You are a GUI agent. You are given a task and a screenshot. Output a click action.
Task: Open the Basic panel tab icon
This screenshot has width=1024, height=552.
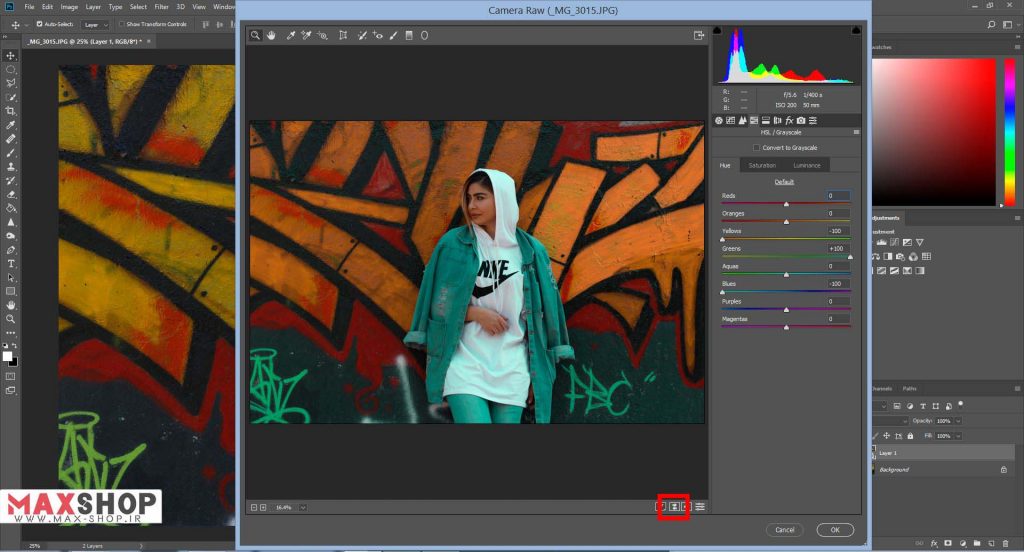tap(719, 120)
